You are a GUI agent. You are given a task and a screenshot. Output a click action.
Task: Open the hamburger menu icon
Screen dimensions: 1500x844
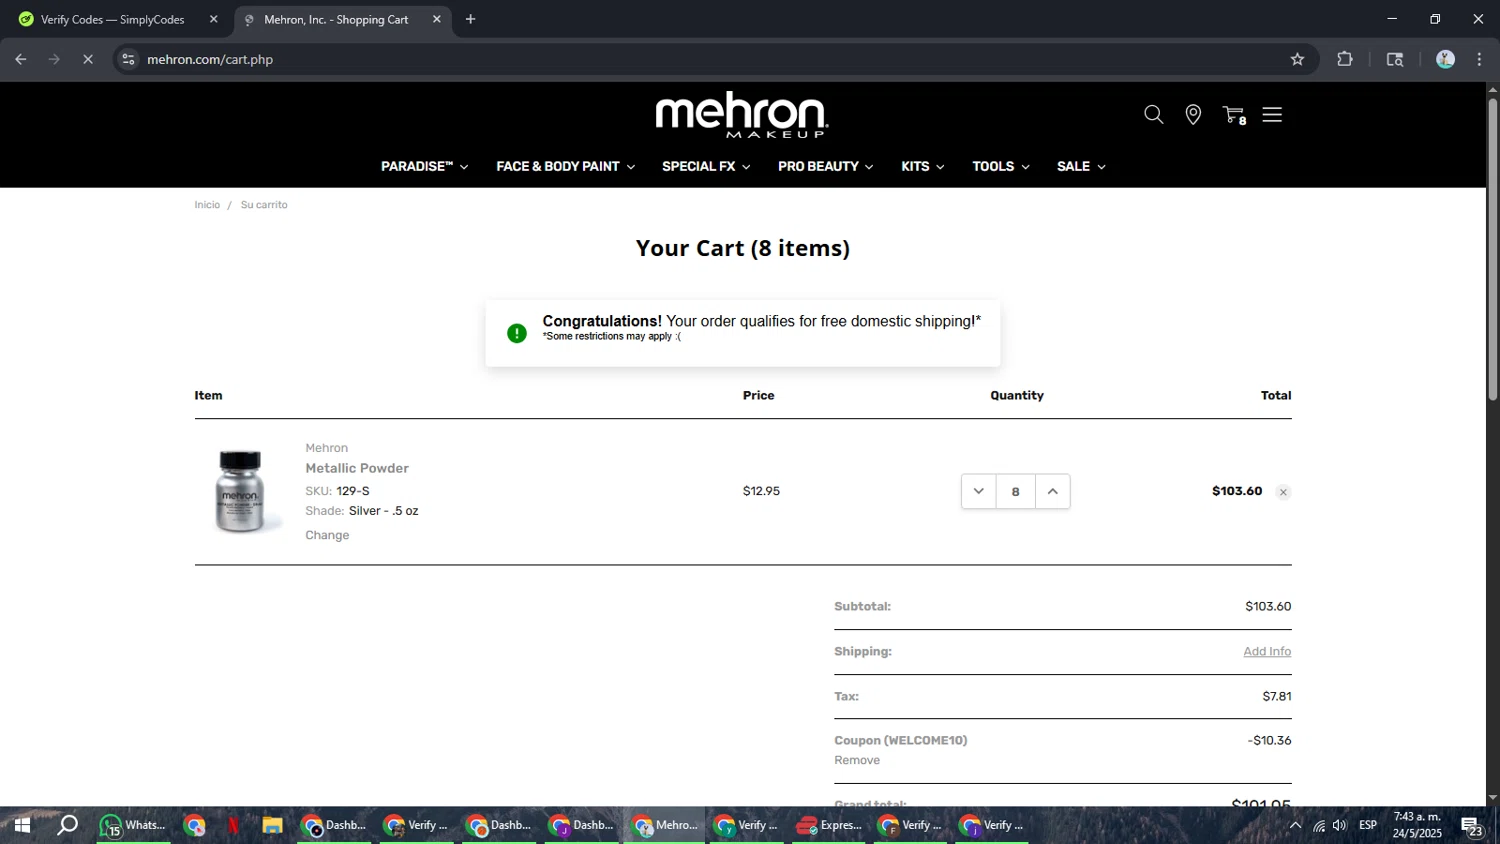tap(1272, 115)
